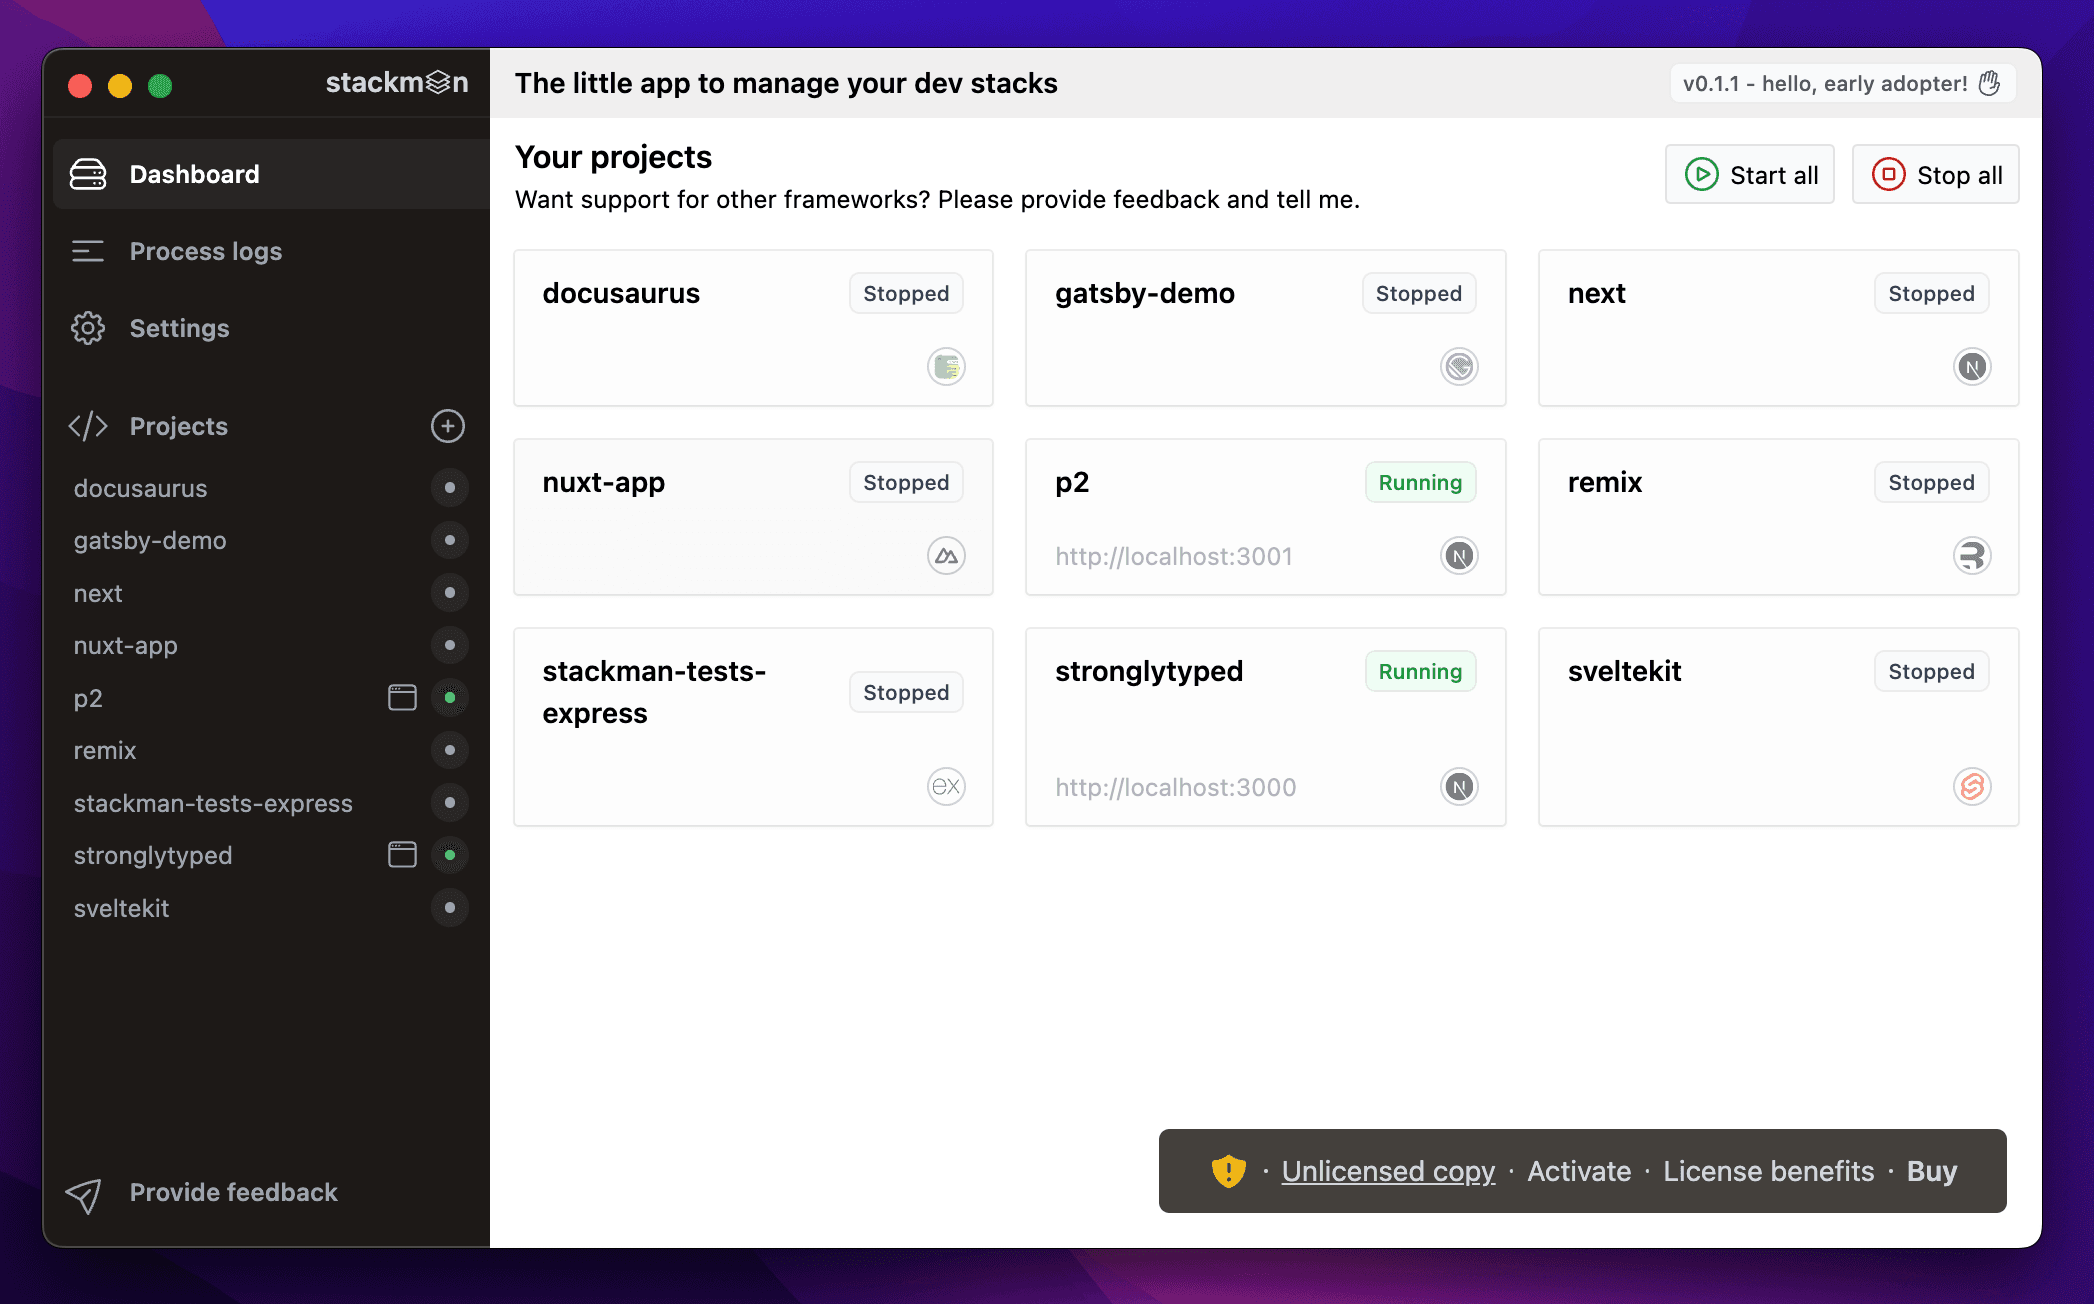Select stronglytyped in sidebar projects
Viewport: 2094px width, 1304px height.
pos(153,855)
